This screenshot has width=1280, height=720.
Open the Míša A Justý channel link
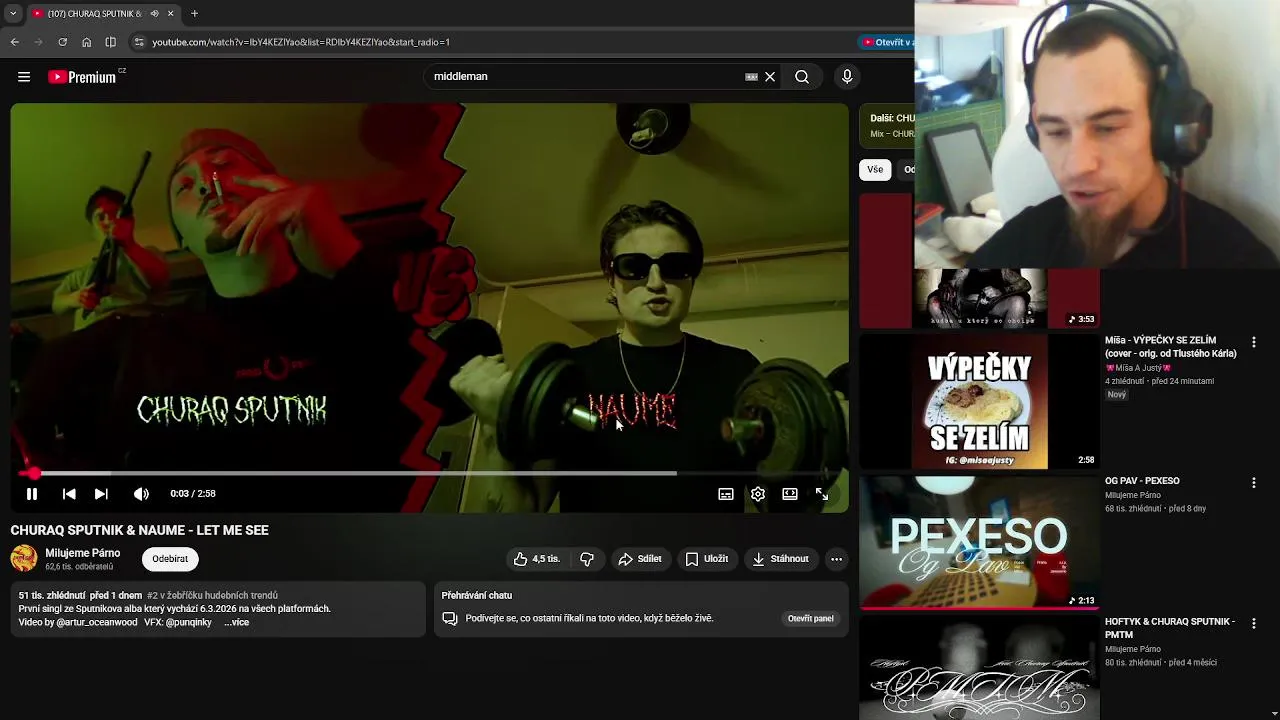pos(1138,368)
